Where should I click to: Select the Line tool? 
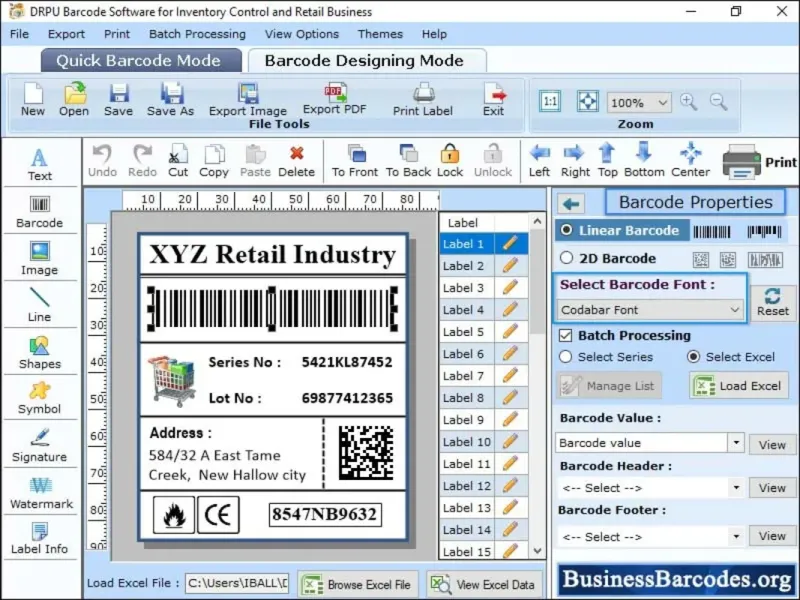coord(39,305)
